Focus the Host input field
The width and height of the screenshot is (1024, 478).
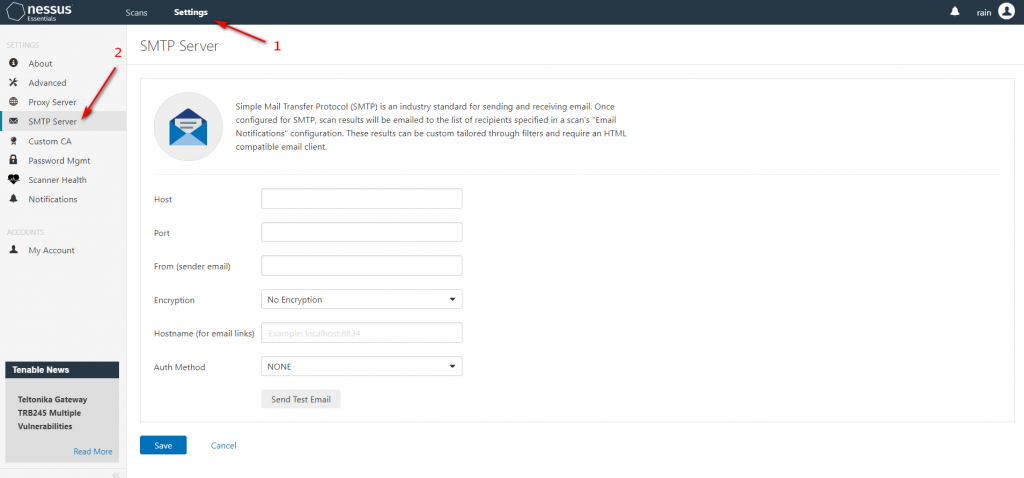pyautogui.click(x=362, y=199)
